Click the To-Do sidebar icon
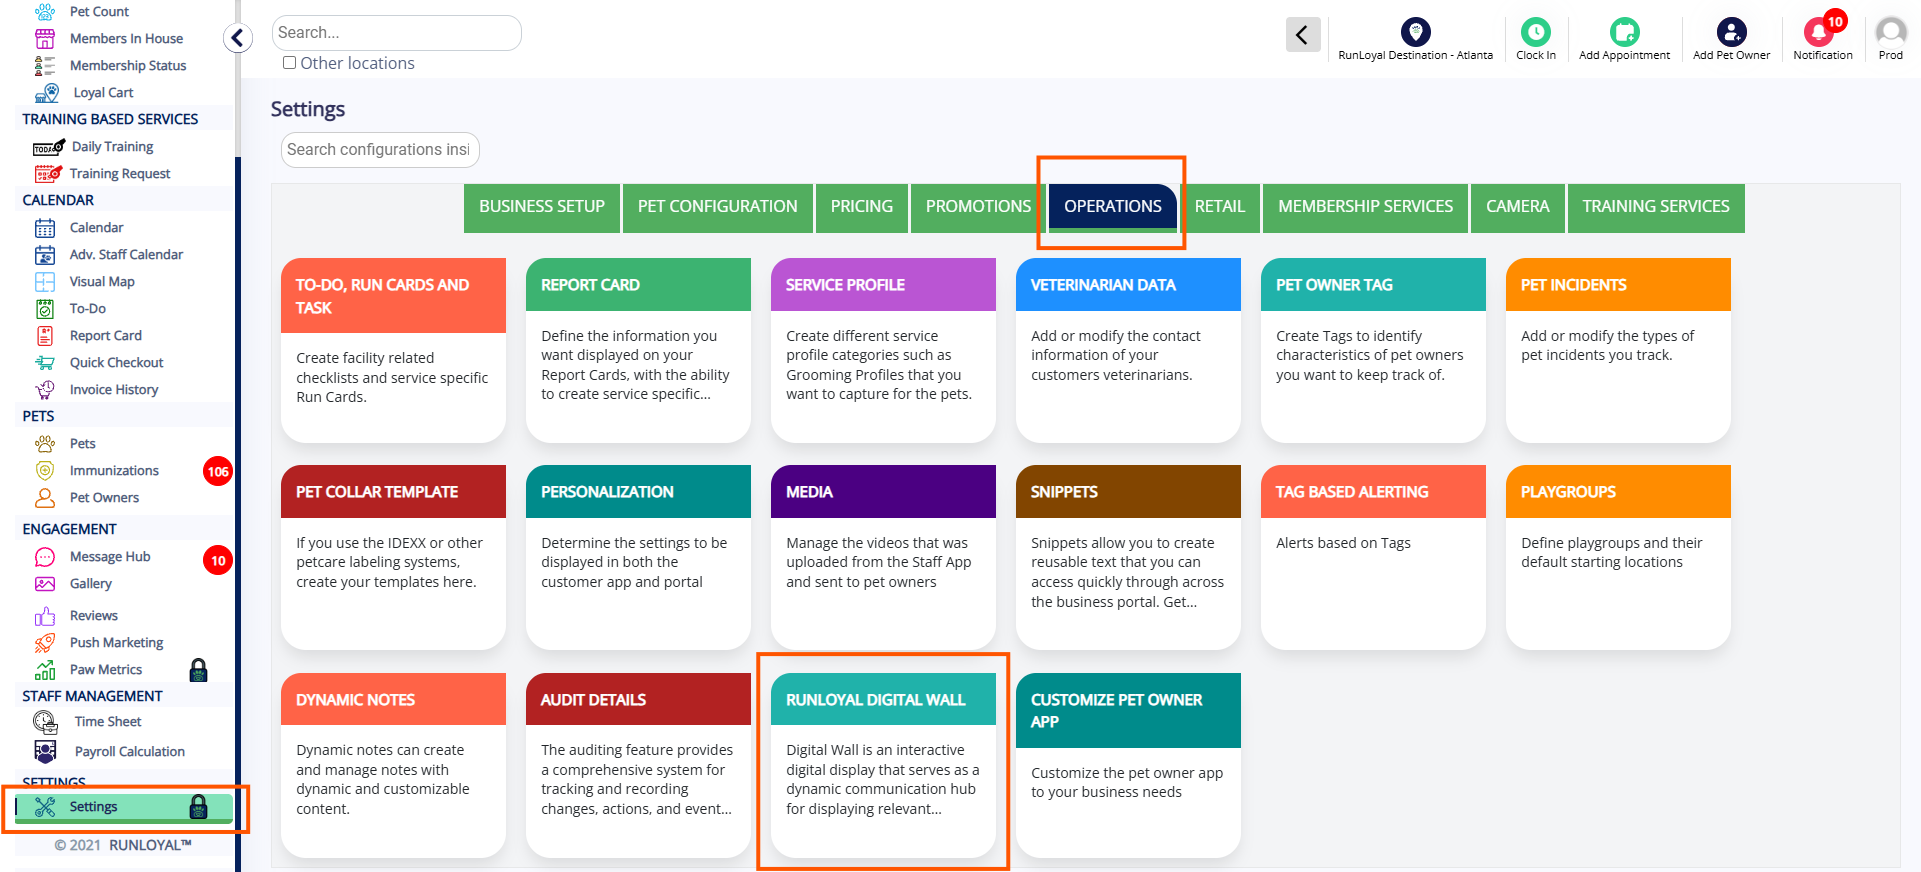 [45, 309]
